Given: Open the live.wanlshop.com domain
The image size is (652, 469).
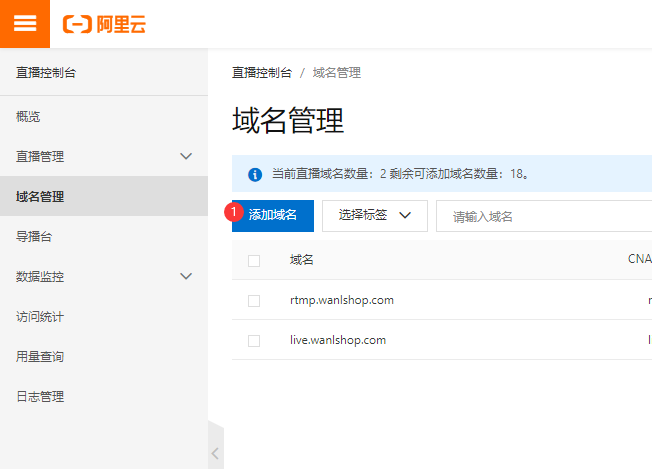Looking at the screenshot, I should [x=338, y=340].
